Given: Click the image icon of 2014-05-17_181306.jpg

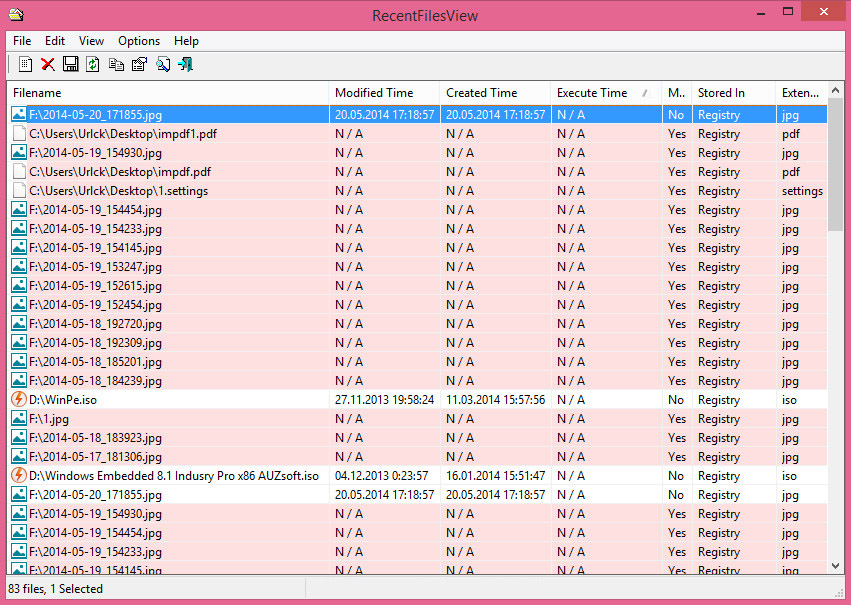Looking at the screenshot, I should tap(18, 456).
